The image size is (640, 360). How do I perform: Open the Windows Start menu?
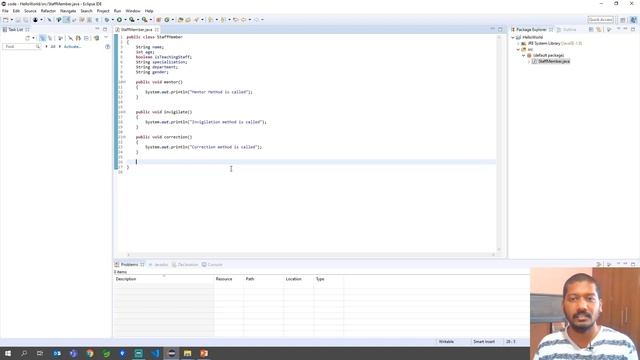8,353
